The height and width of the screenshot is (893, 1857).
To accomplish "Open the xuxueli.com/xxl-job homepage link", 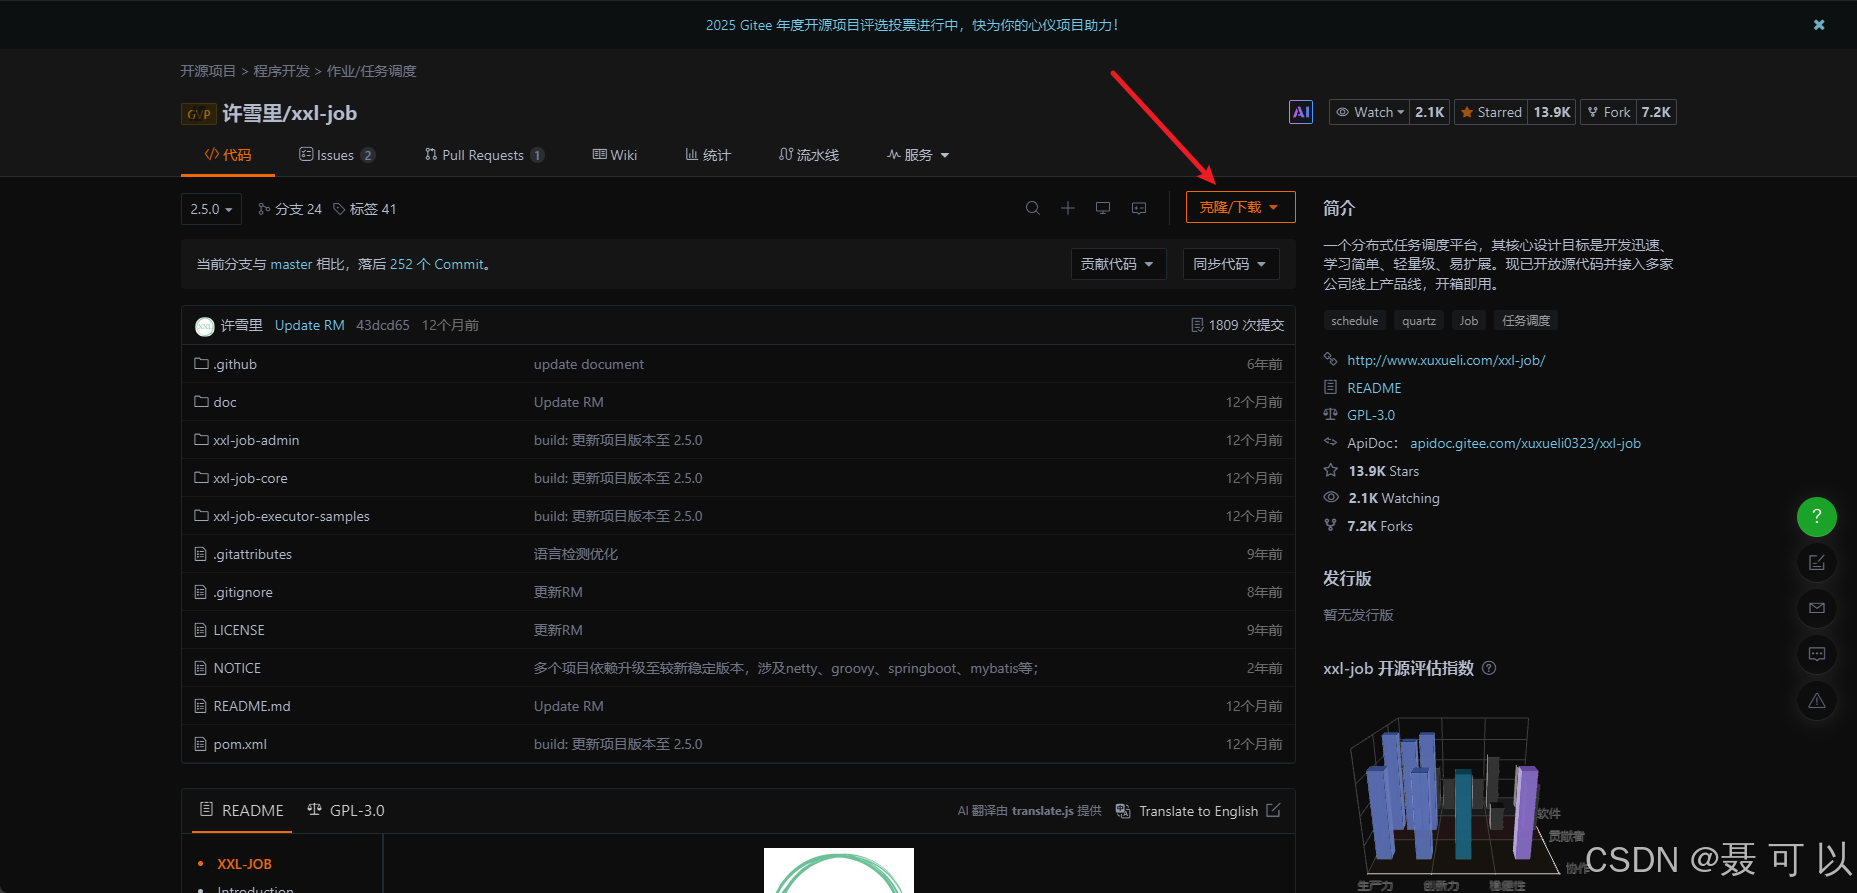I will click(1446, 360).
